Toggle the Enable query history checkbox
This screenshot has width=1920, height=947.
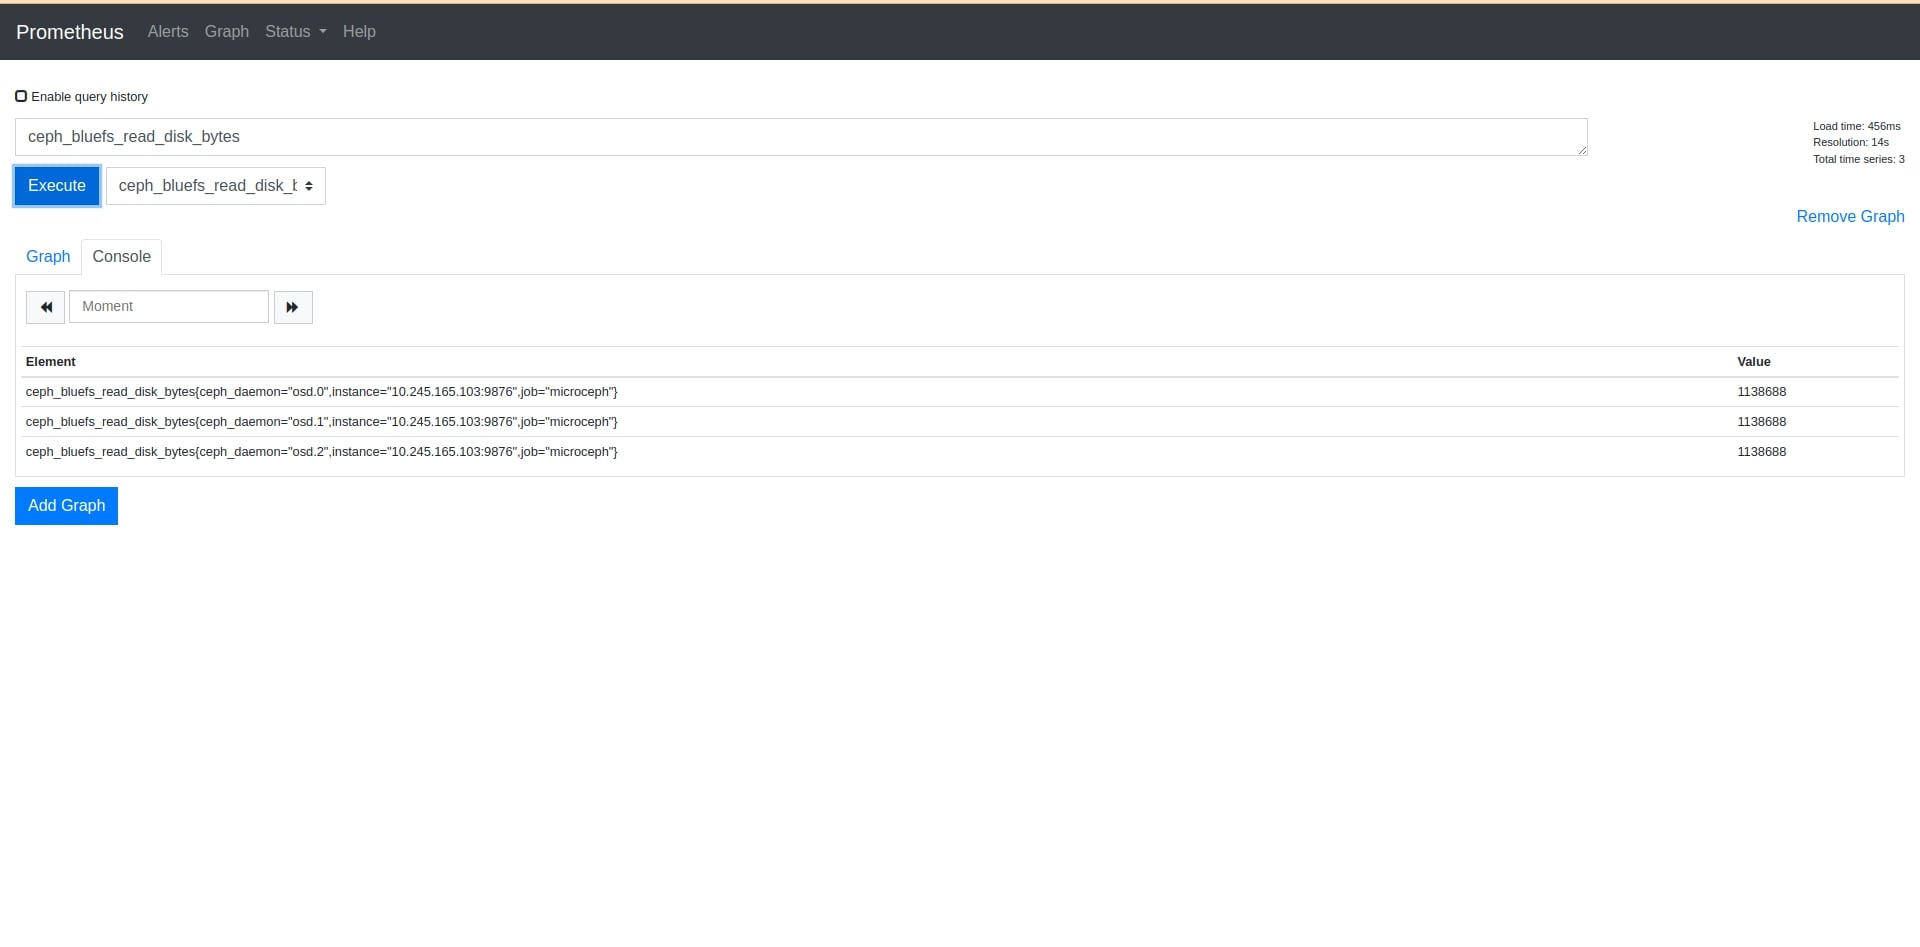(21, 95)
